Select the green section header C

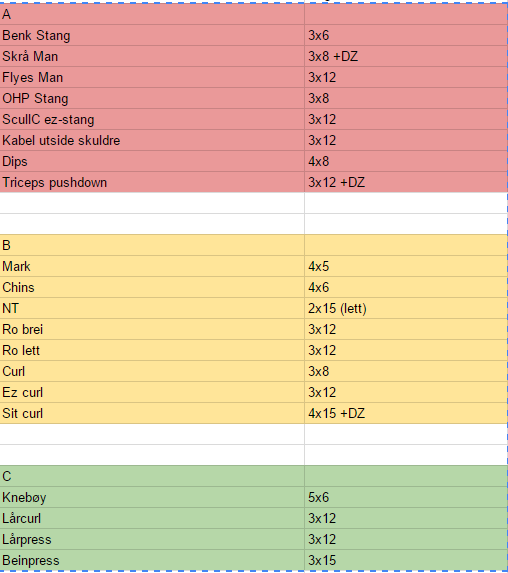152,476
